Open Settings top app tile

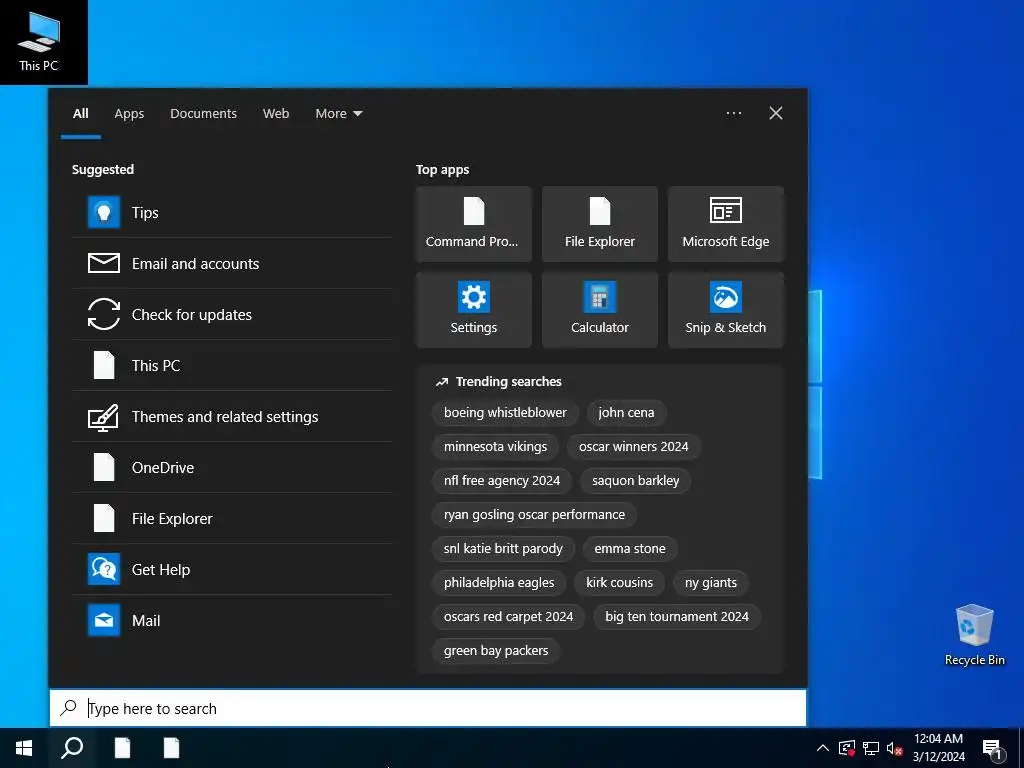pyautogui.click(x=473, y=310)
